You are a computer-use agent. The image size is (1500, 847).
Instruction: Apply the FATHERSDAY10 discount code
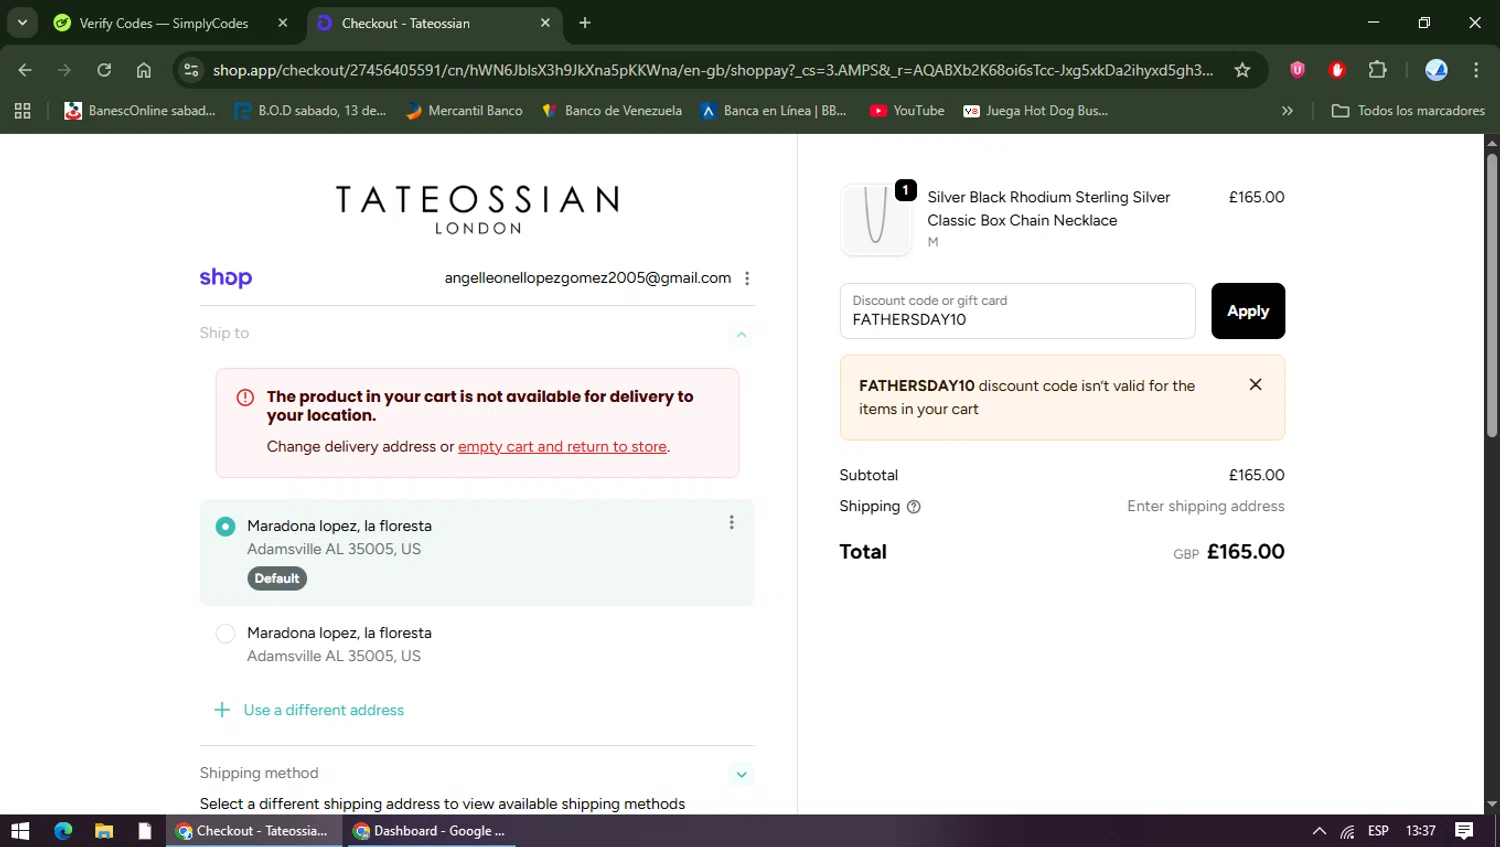pyautogui.click(x=1248, y=311)
